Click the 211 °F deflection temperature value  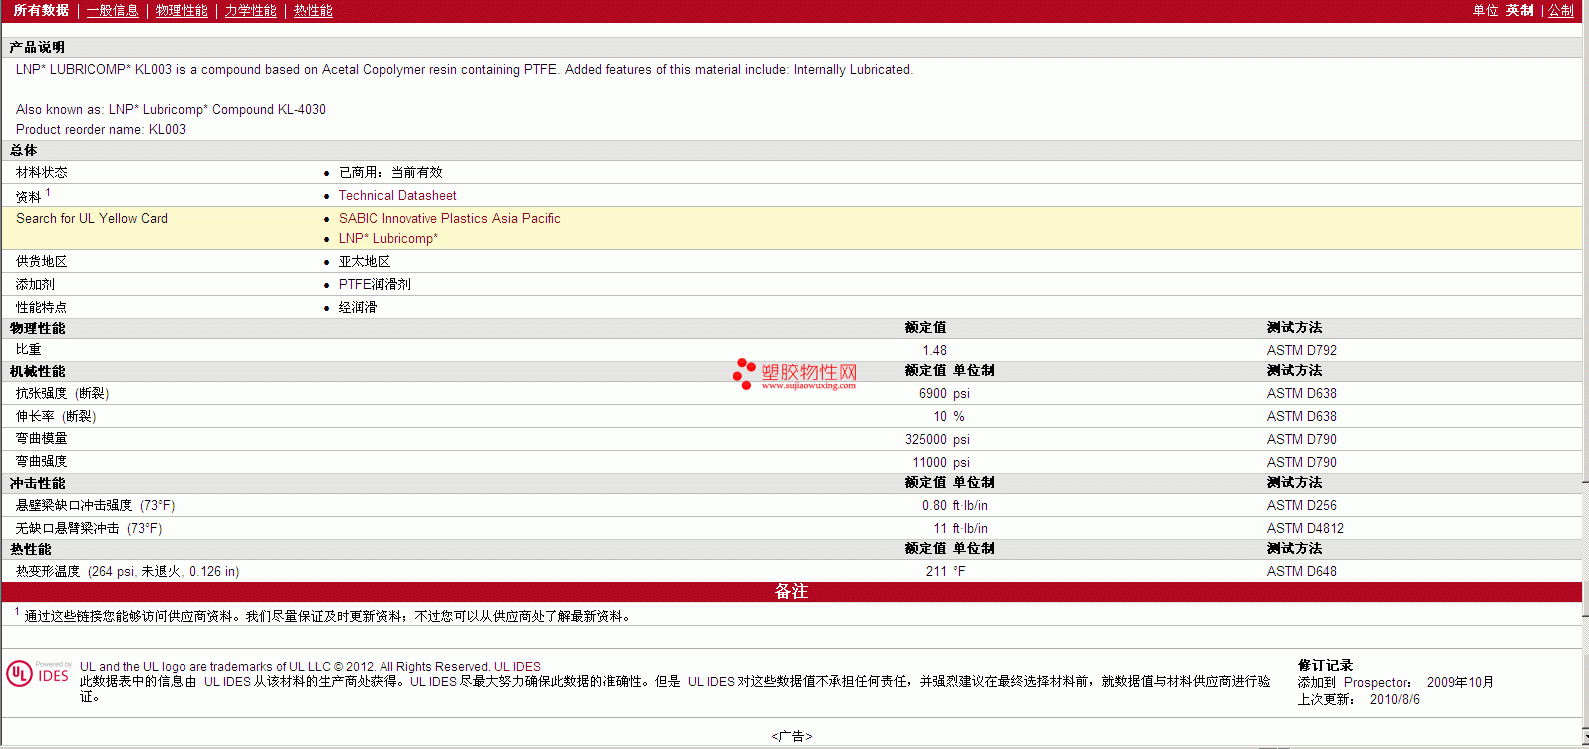click(x=946, y=571)
